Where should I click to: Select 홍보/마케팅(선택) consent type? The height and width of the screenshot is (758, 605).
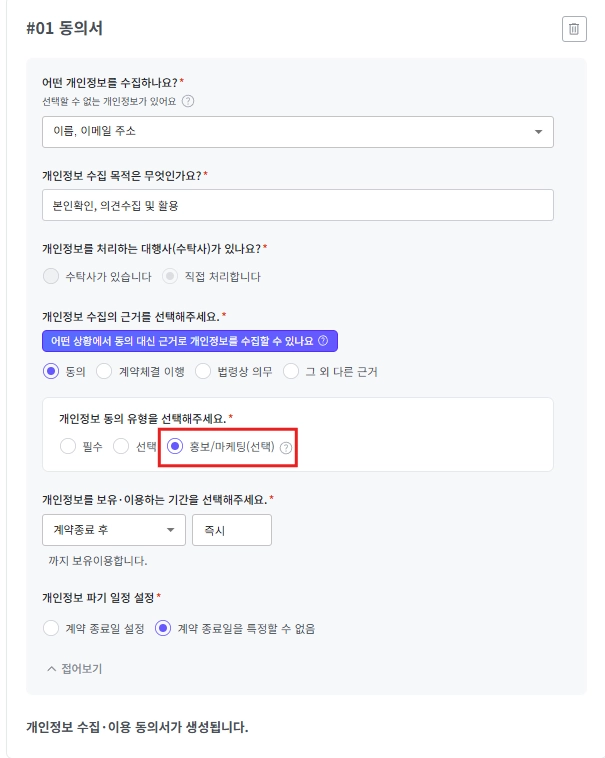(175, 447)
